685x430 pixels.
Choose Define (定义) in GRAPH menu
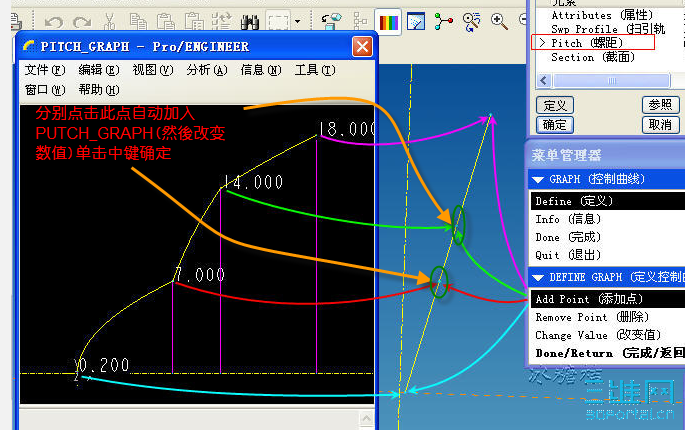click(607, 201)
